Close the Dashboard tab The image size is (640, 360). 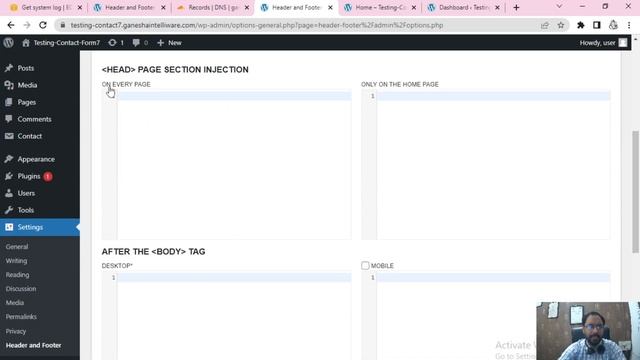click(x=497, y=7)
